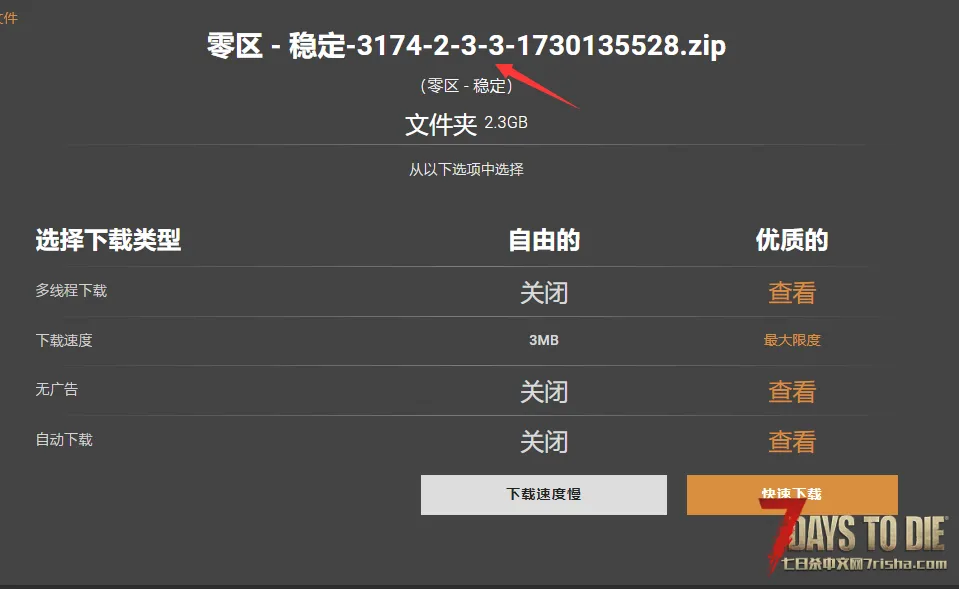959x589 pixels.
Task: Click the 自由的 free column header
Action: [544, 240]
